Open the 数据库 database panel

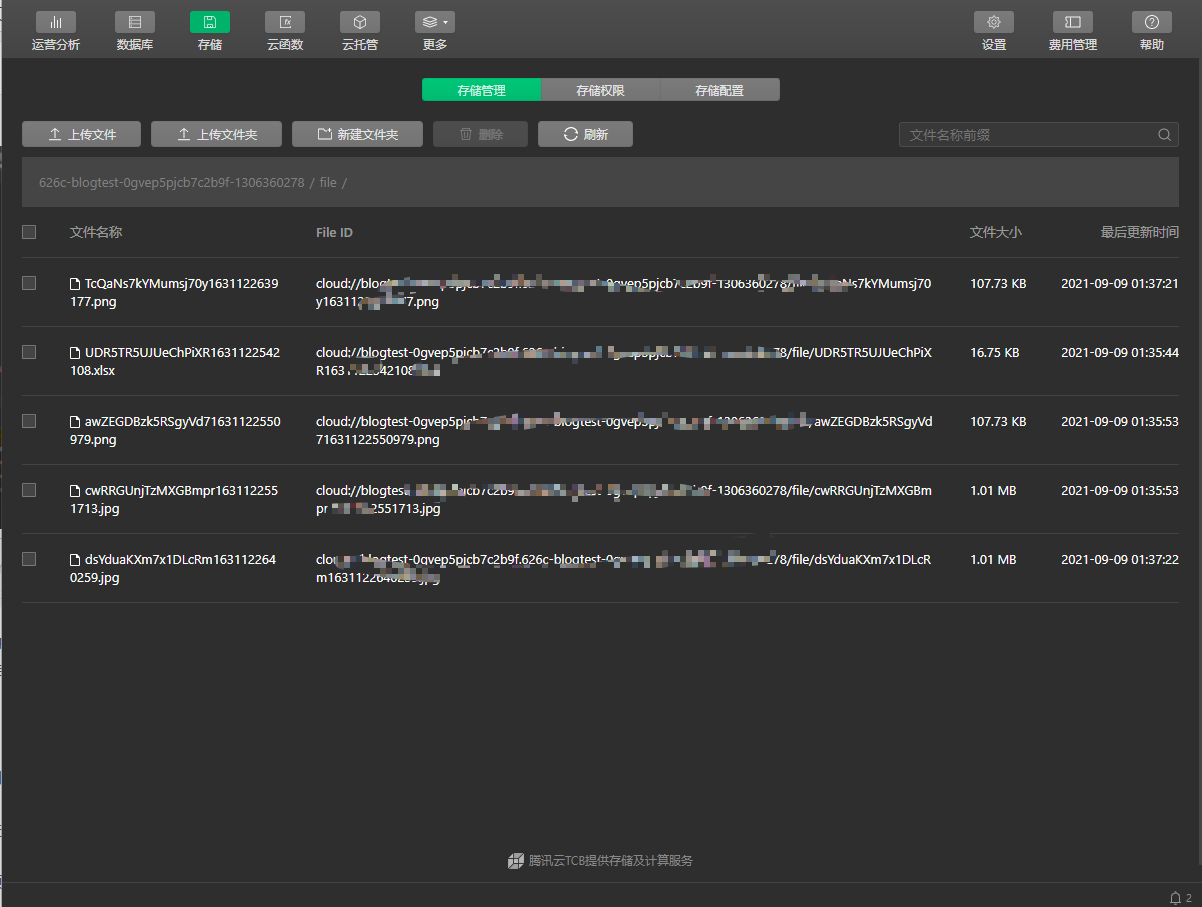coord(135,31)
